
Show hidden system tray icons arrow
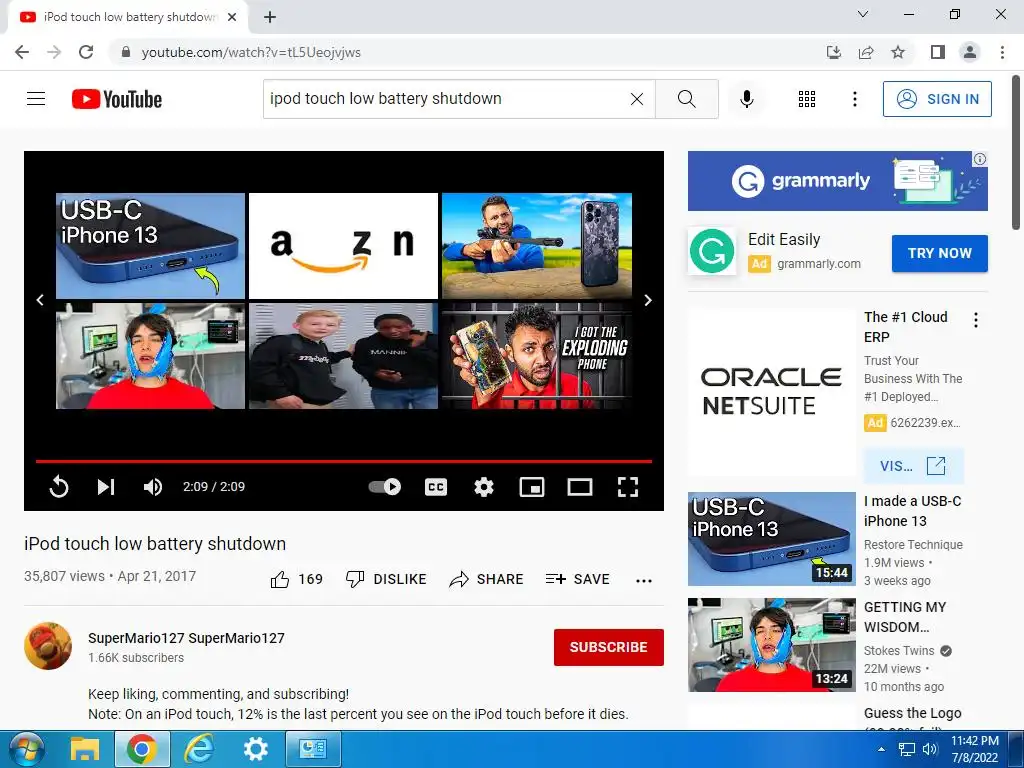(882, 749)
